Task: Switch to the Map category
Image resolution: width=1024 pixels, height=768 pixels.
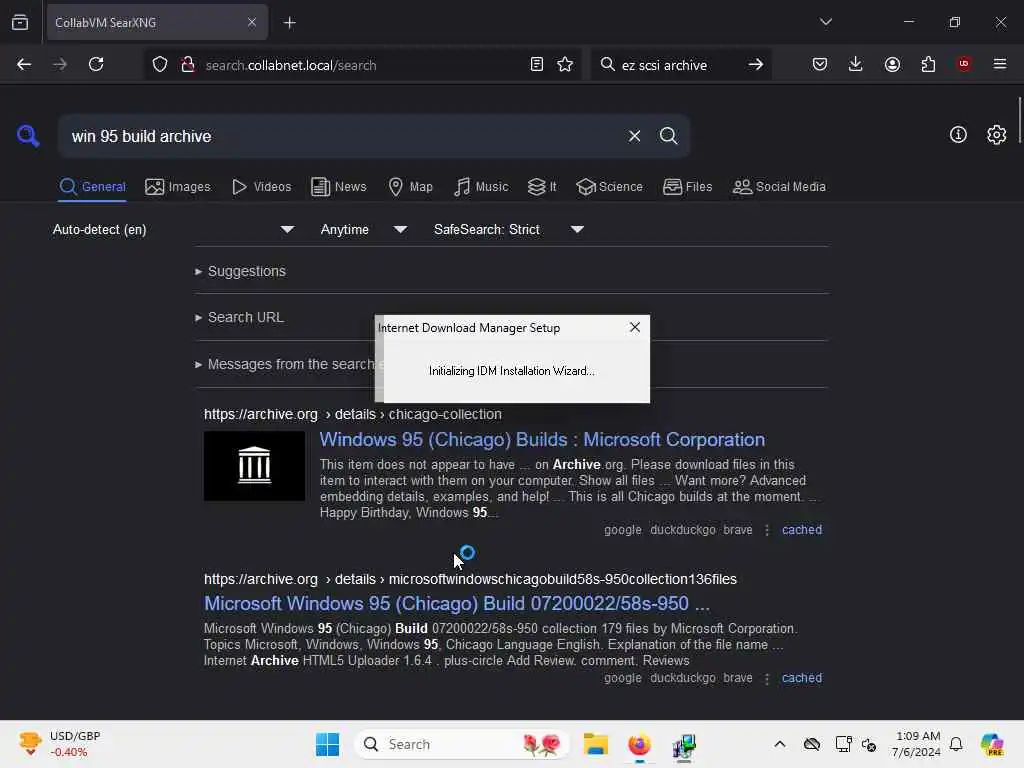Action: [411, 187]
